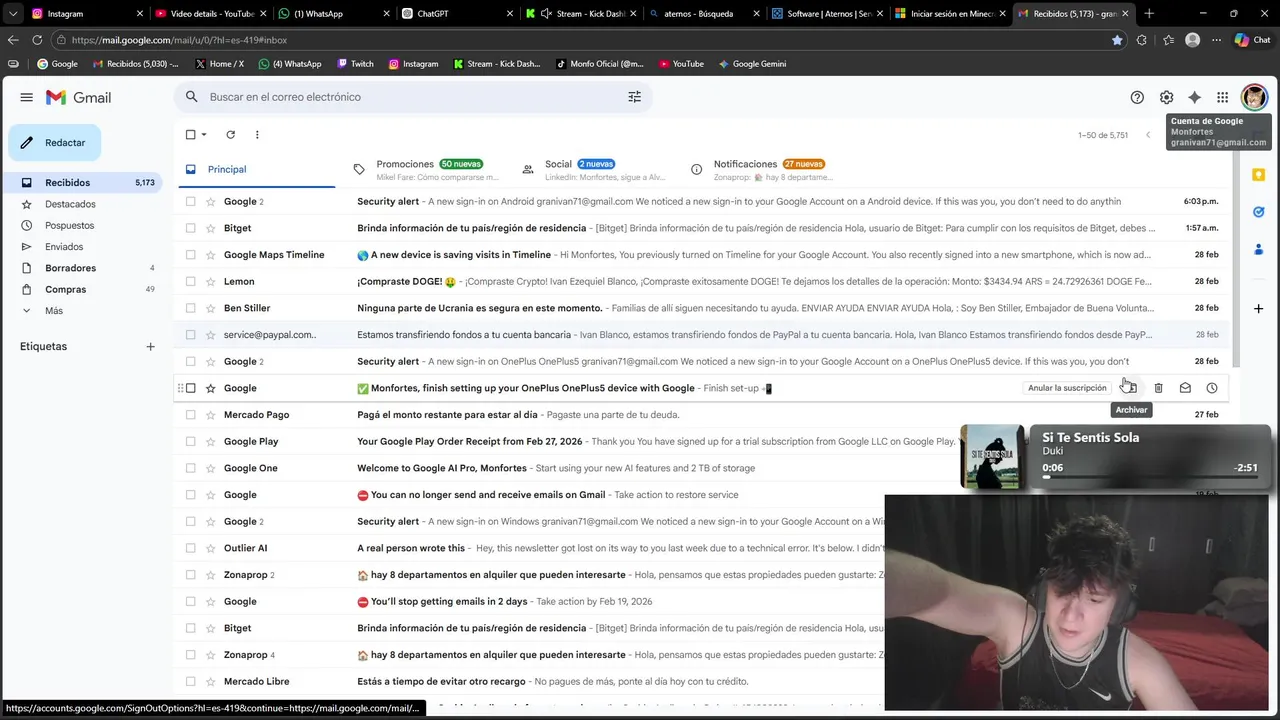Click the Si Te Sentis Sola album thumbnail

pos(993,457)
